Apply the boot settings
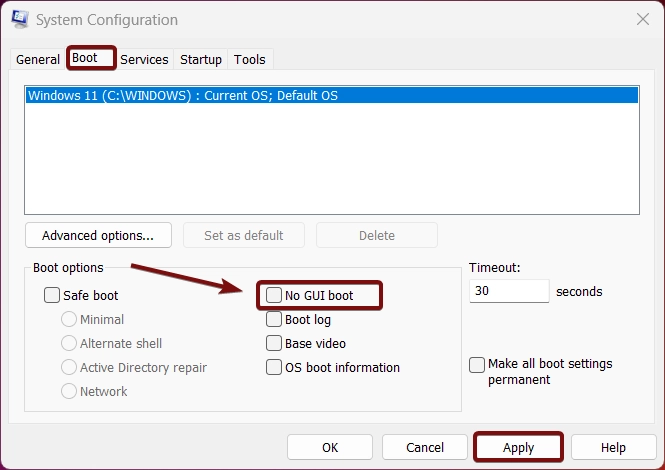Image resolution: width=665 pixels, height=470 pixels. [x=518, y=448]
